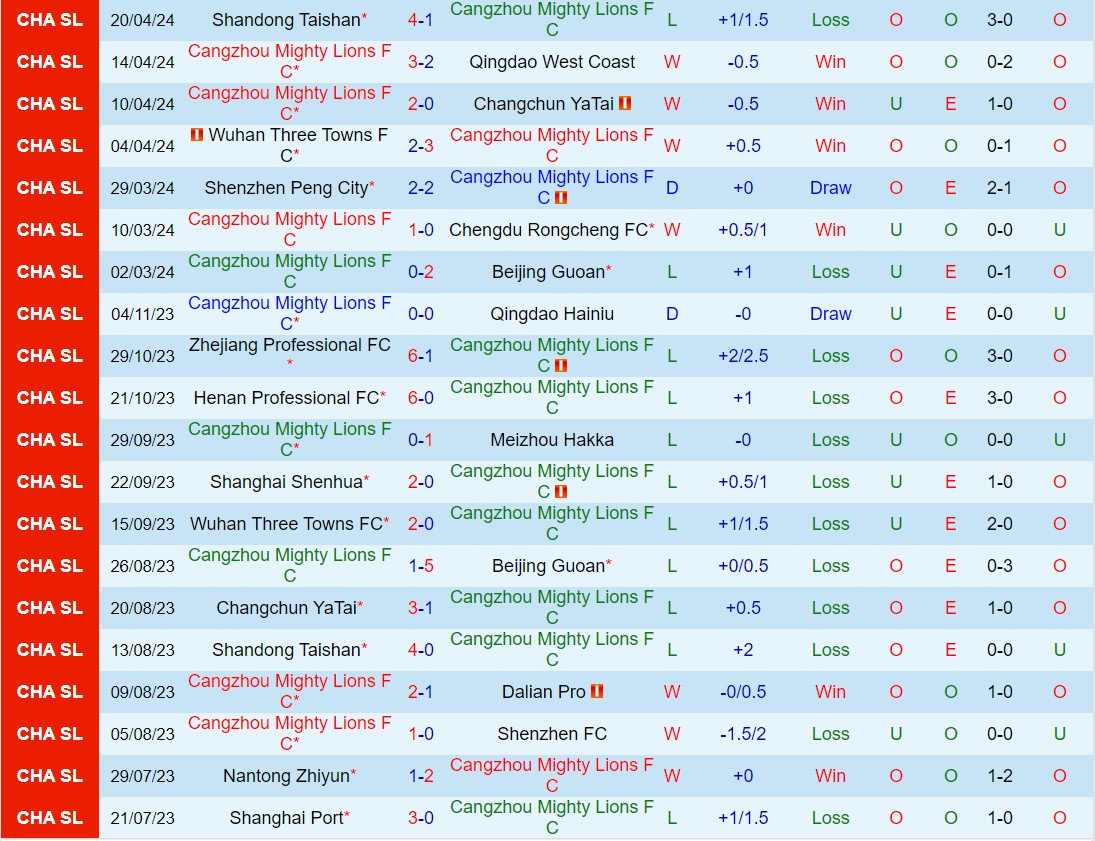Open Cangzhou Mighty Lions on 14/04/24

(289, 61)
